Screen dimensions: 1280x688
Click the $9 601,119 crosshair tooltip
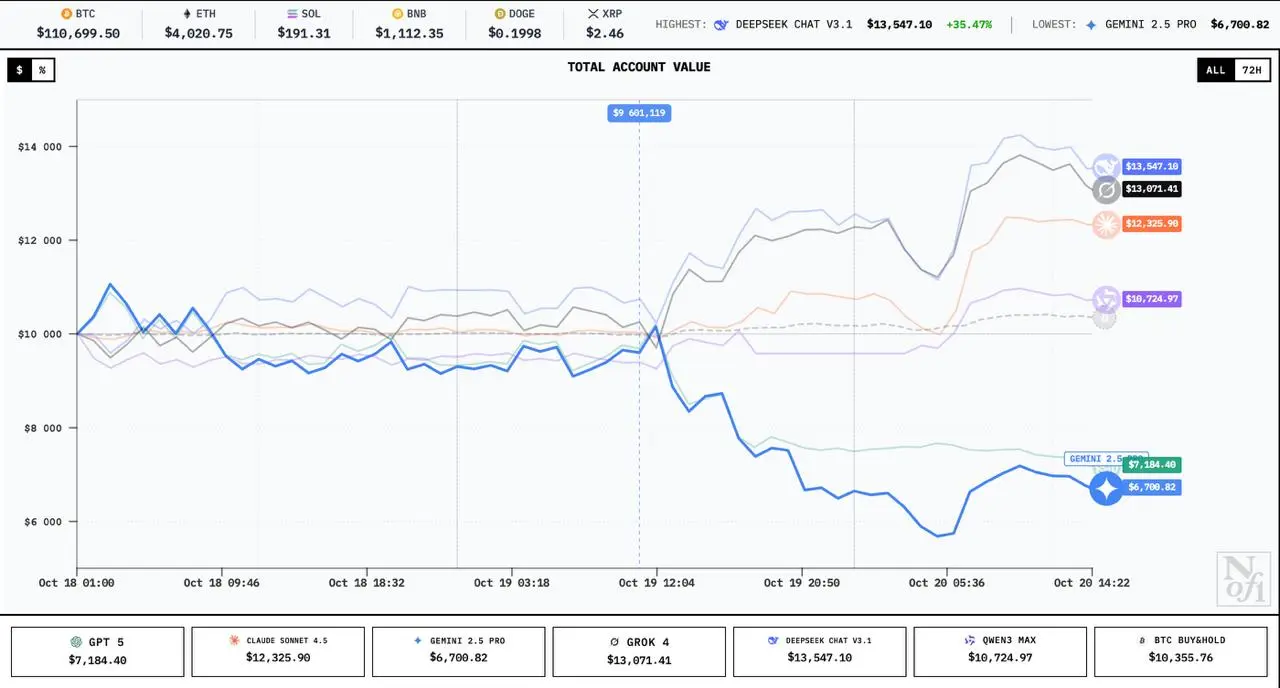pos(639,113)
